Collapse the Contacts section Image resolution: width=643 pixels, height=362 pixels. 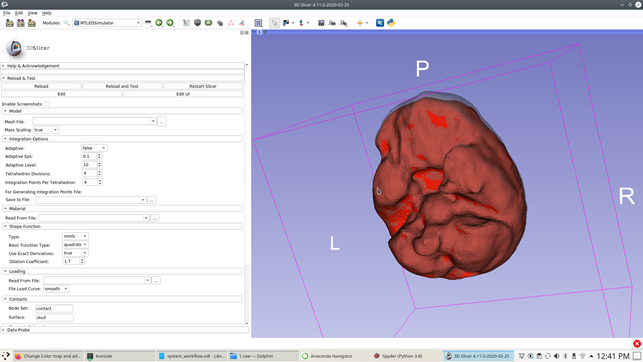[122, 299]
